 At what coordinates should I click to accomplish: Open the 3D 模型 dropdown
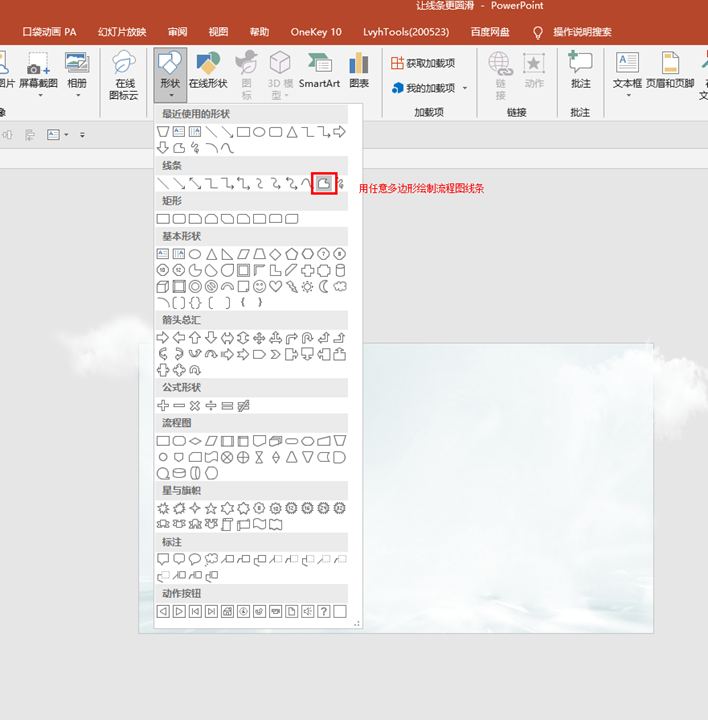click(280, 75)
